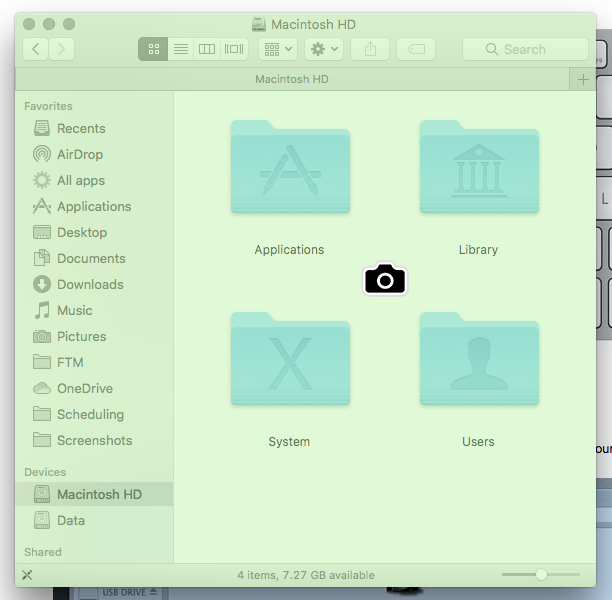Click the Shared section header
Screen dimensions: 612x600
[43, 552]
